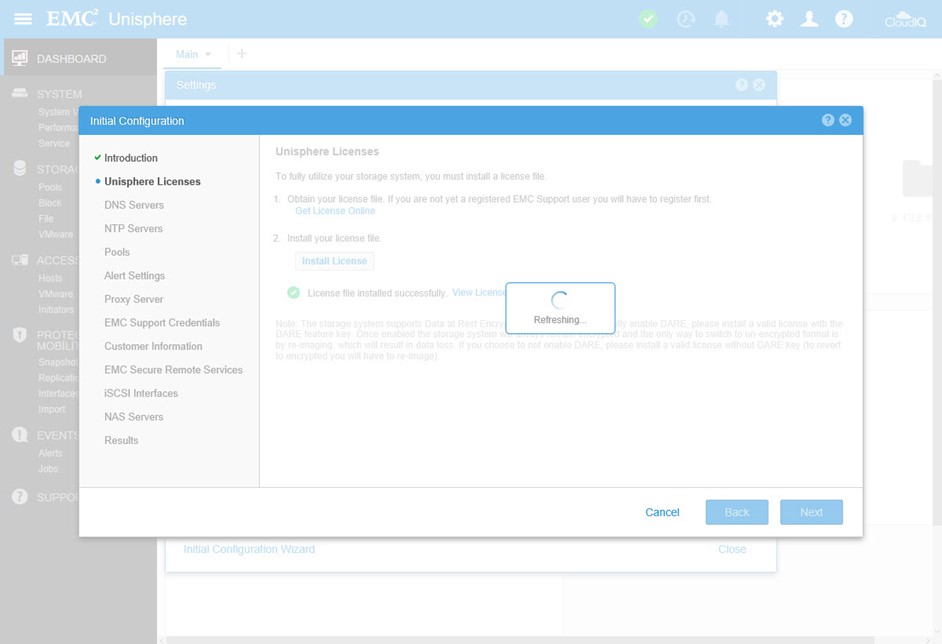Click the Next button
The image size is (942, 644).
point(811,512)
